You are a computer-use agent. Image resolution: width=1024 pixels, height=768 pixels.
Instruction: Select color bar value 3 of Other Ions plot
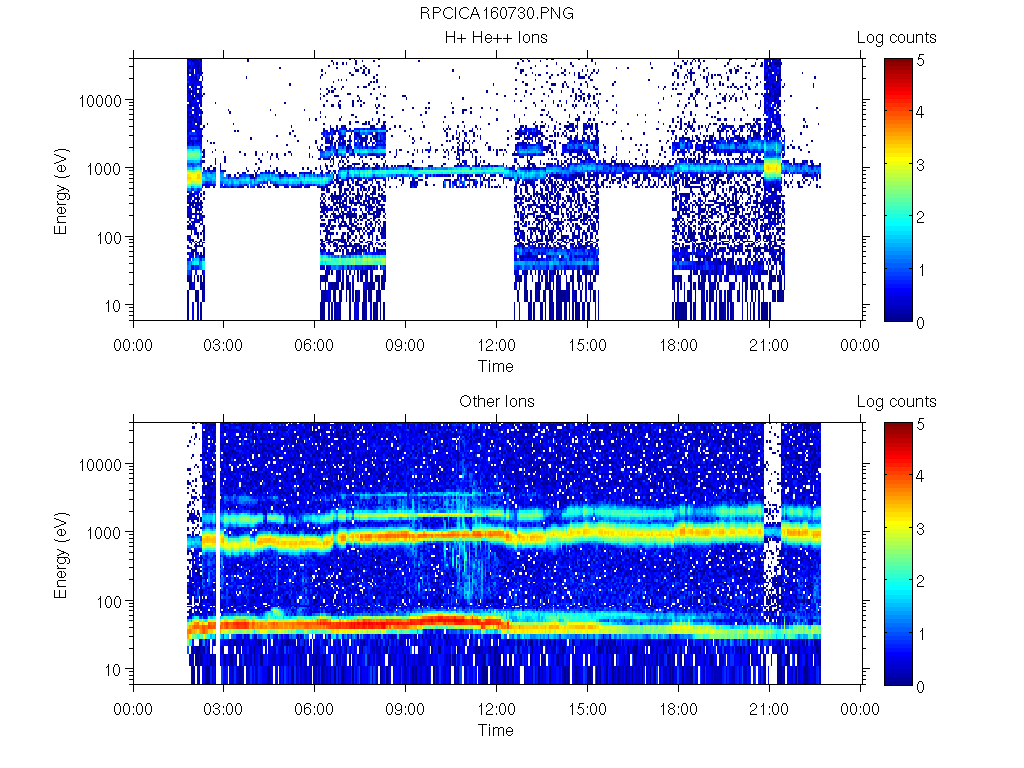[x=920, y=529]
